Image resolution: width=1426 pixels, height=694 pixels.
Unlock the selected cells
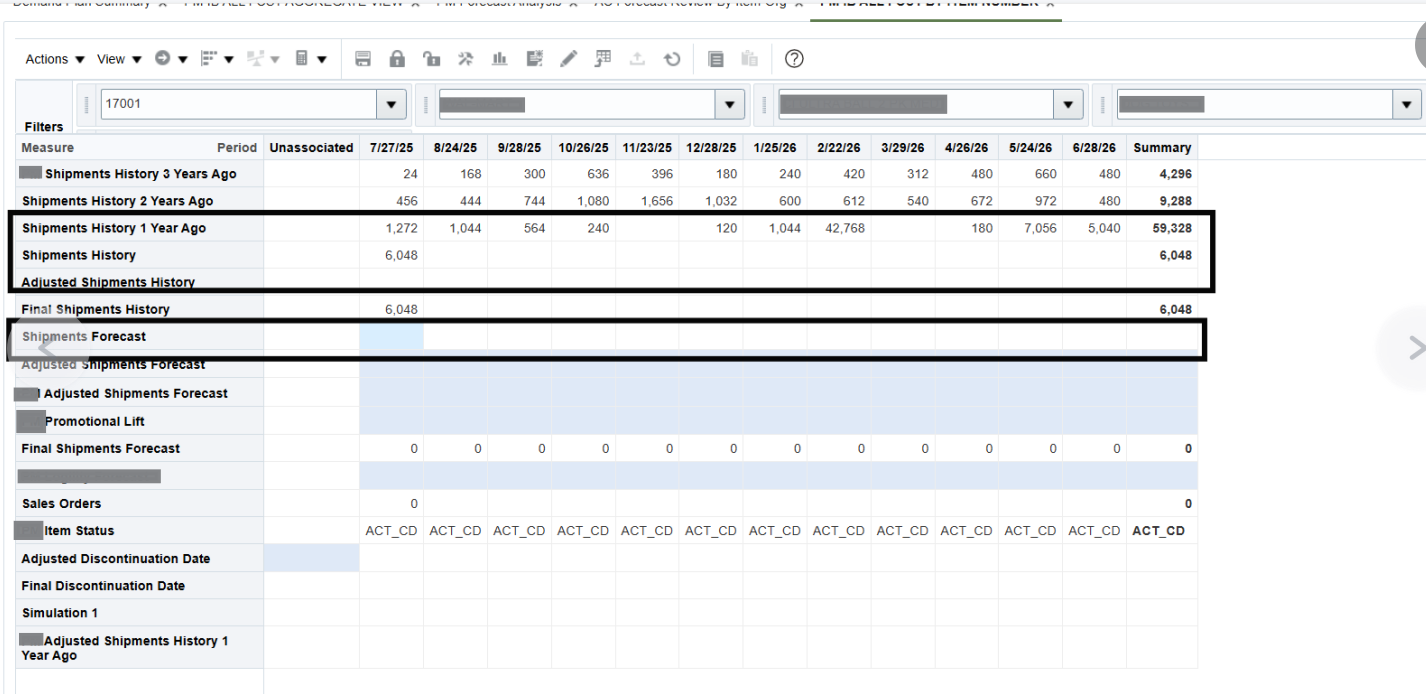tap(431, 58)
